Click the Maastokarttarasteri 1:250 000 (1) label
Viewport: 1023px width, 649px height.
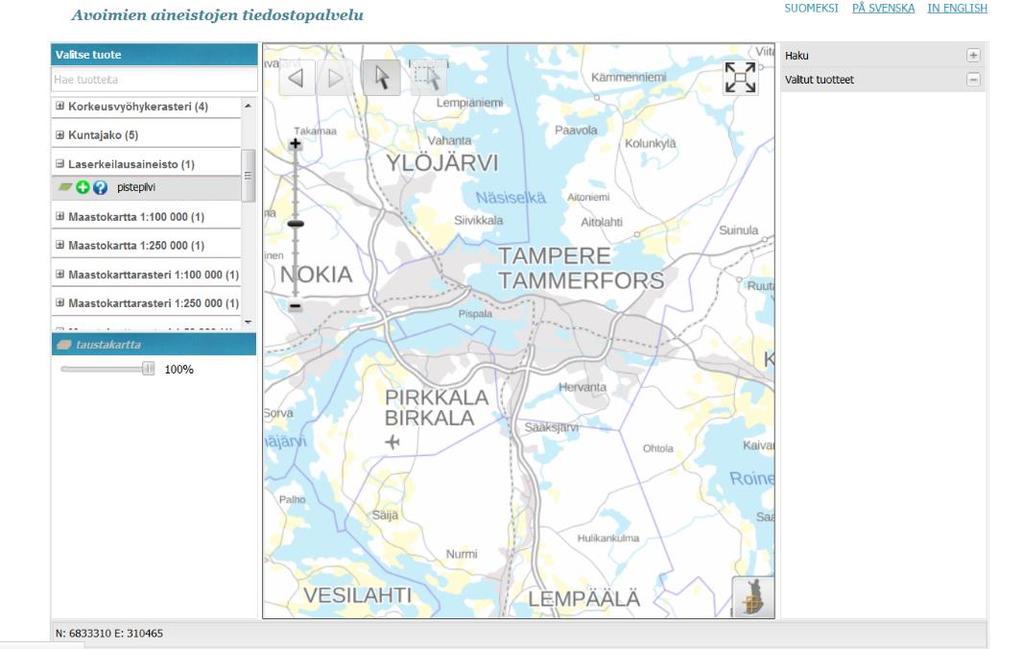pyautogui.click(x=153, y=303)
